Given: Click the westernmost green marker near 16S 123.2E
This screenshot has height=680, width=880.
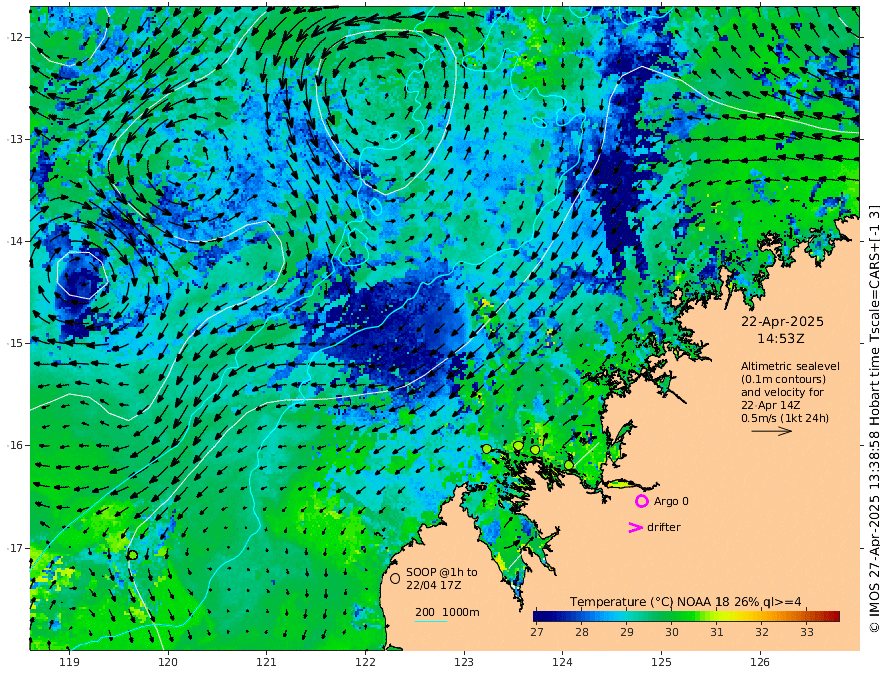Looking at the screenshot, I should click(x=487, y=449).
